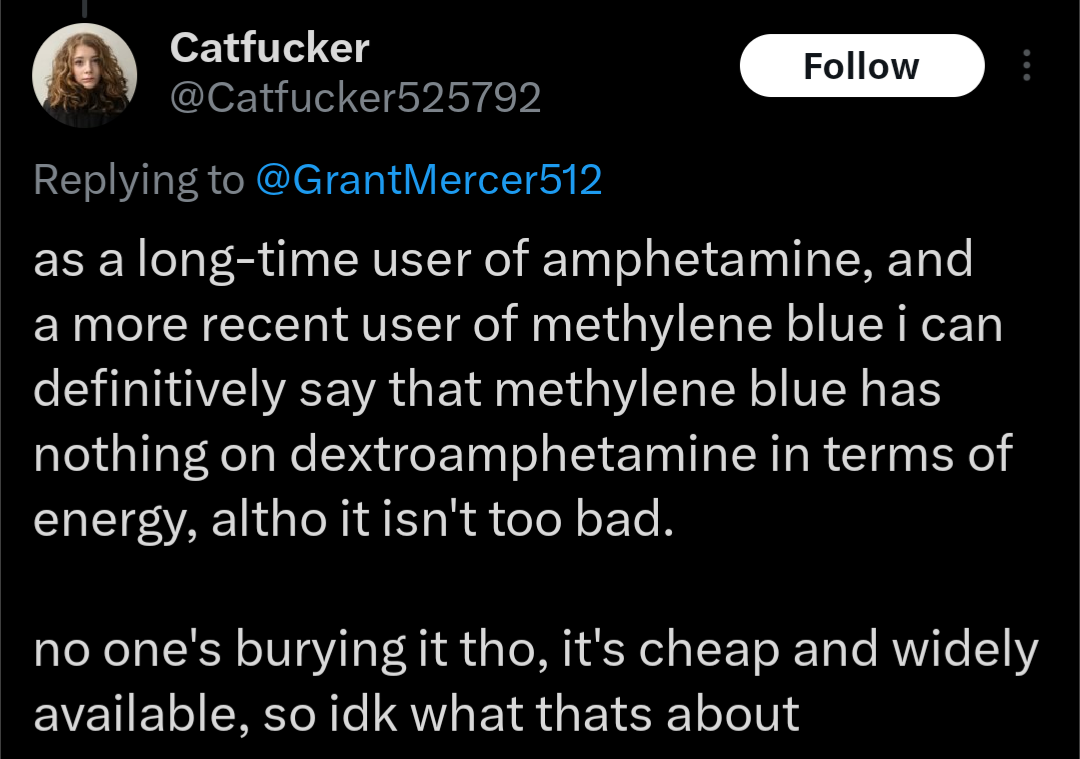
Task: Open the reply author's profile picture
Action: tap(84, 75)
